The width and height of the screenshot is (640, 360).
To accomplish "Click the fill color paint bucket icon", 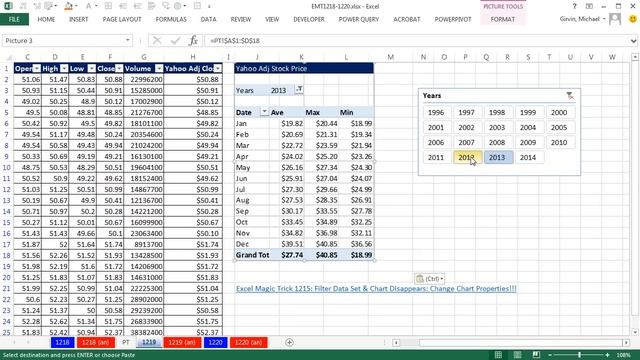I will tap(68, 6).
